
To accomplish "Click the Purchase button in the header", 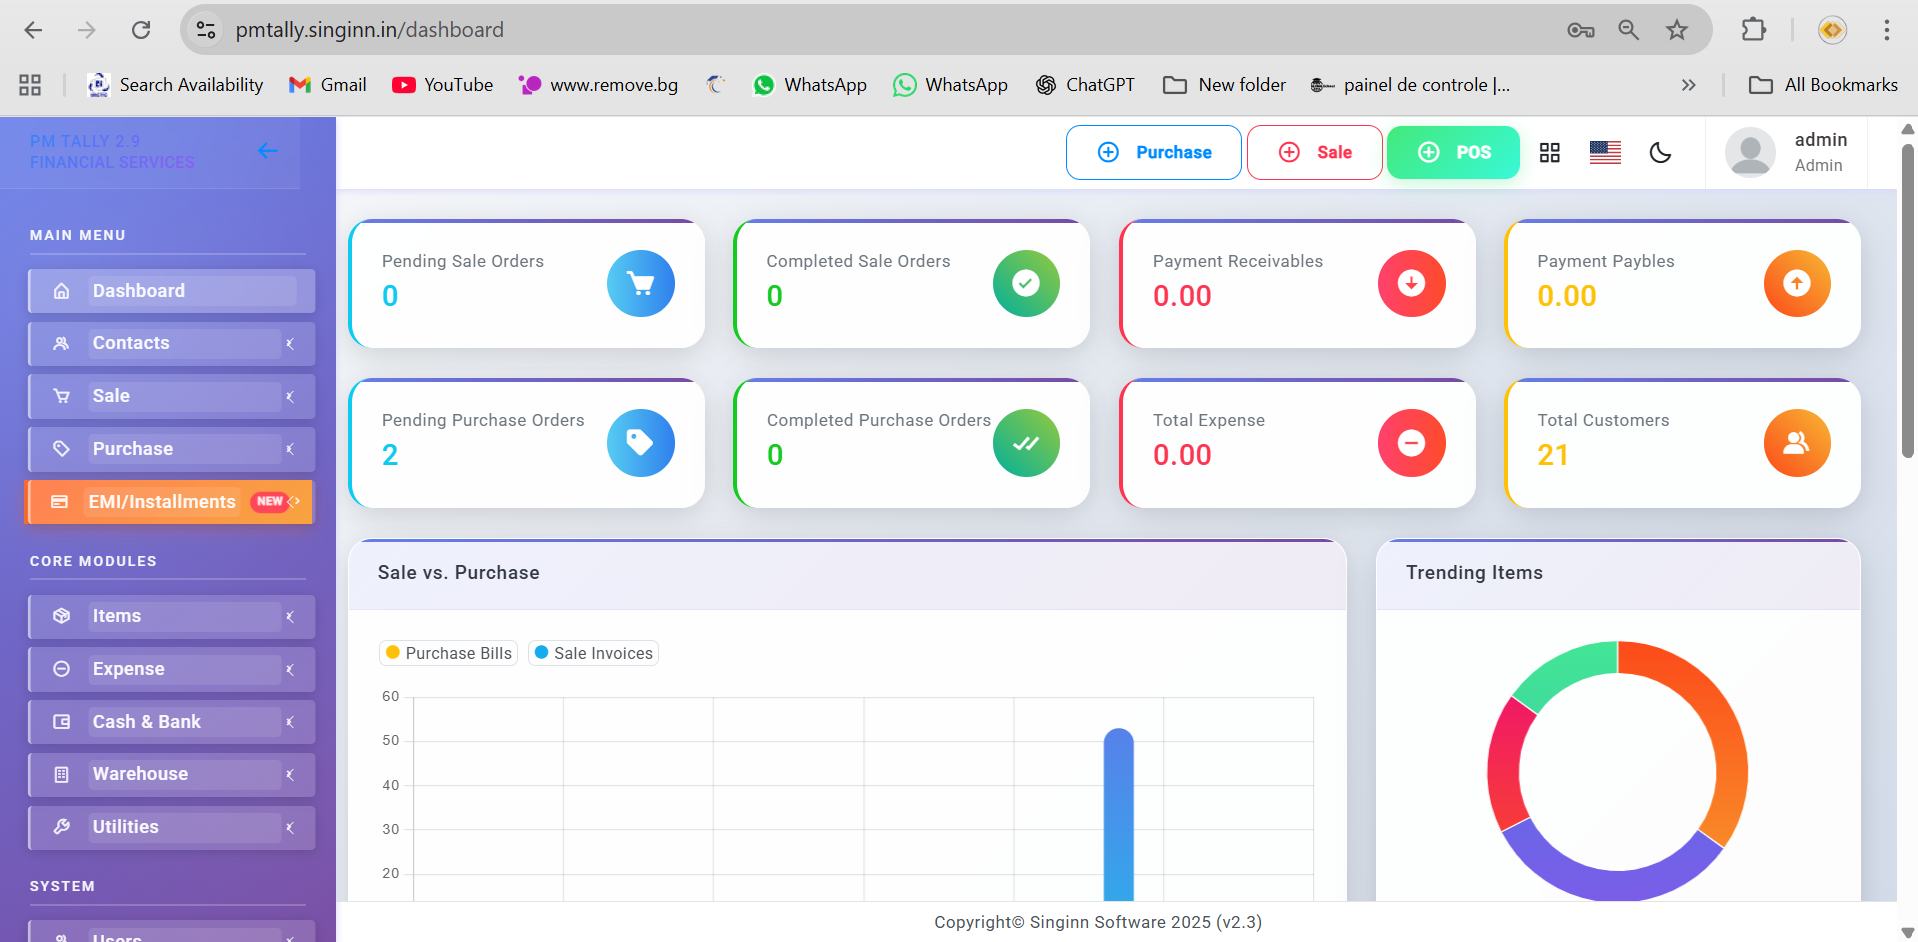I will click(1153, 152).
